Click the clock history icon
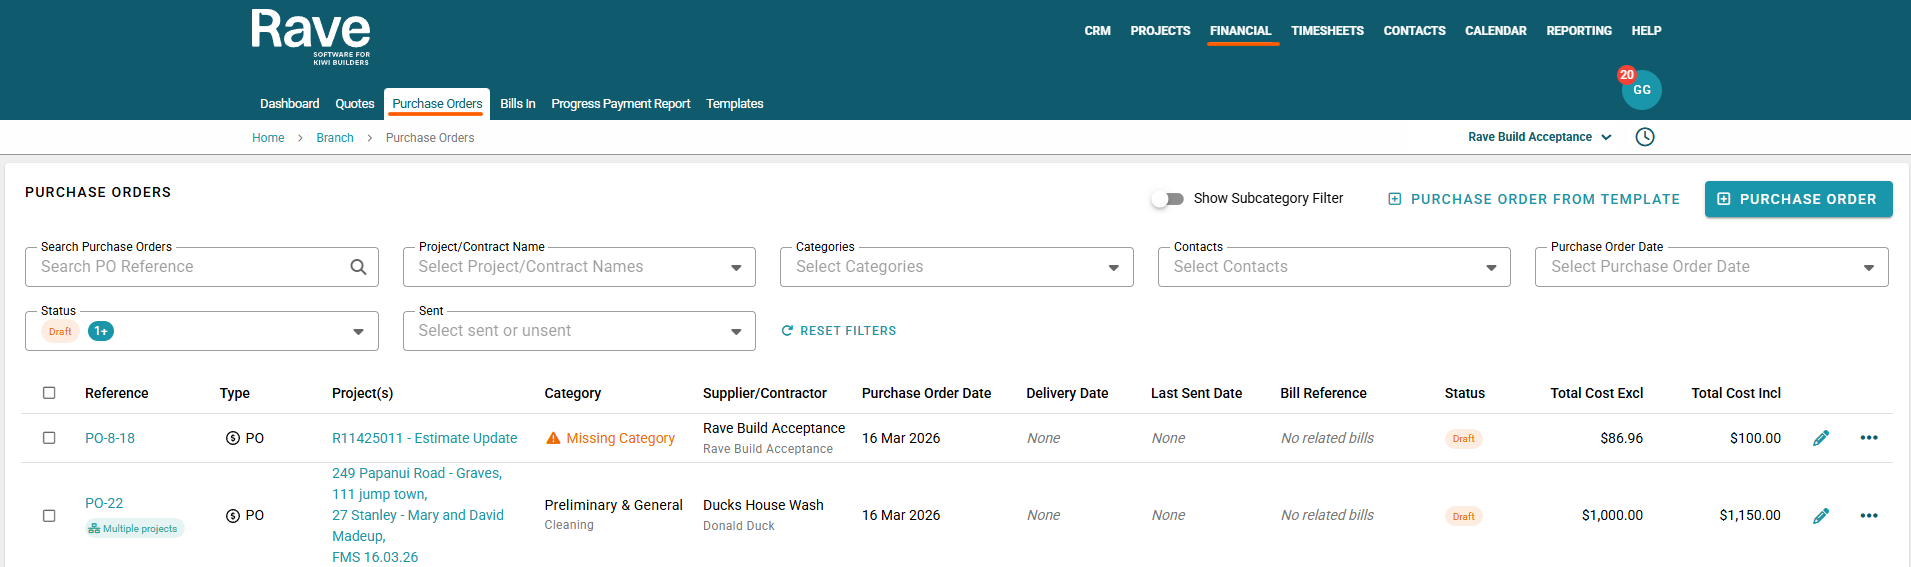The height and width of the screenshot is (567, 1911). click(x=1644, y=137)
